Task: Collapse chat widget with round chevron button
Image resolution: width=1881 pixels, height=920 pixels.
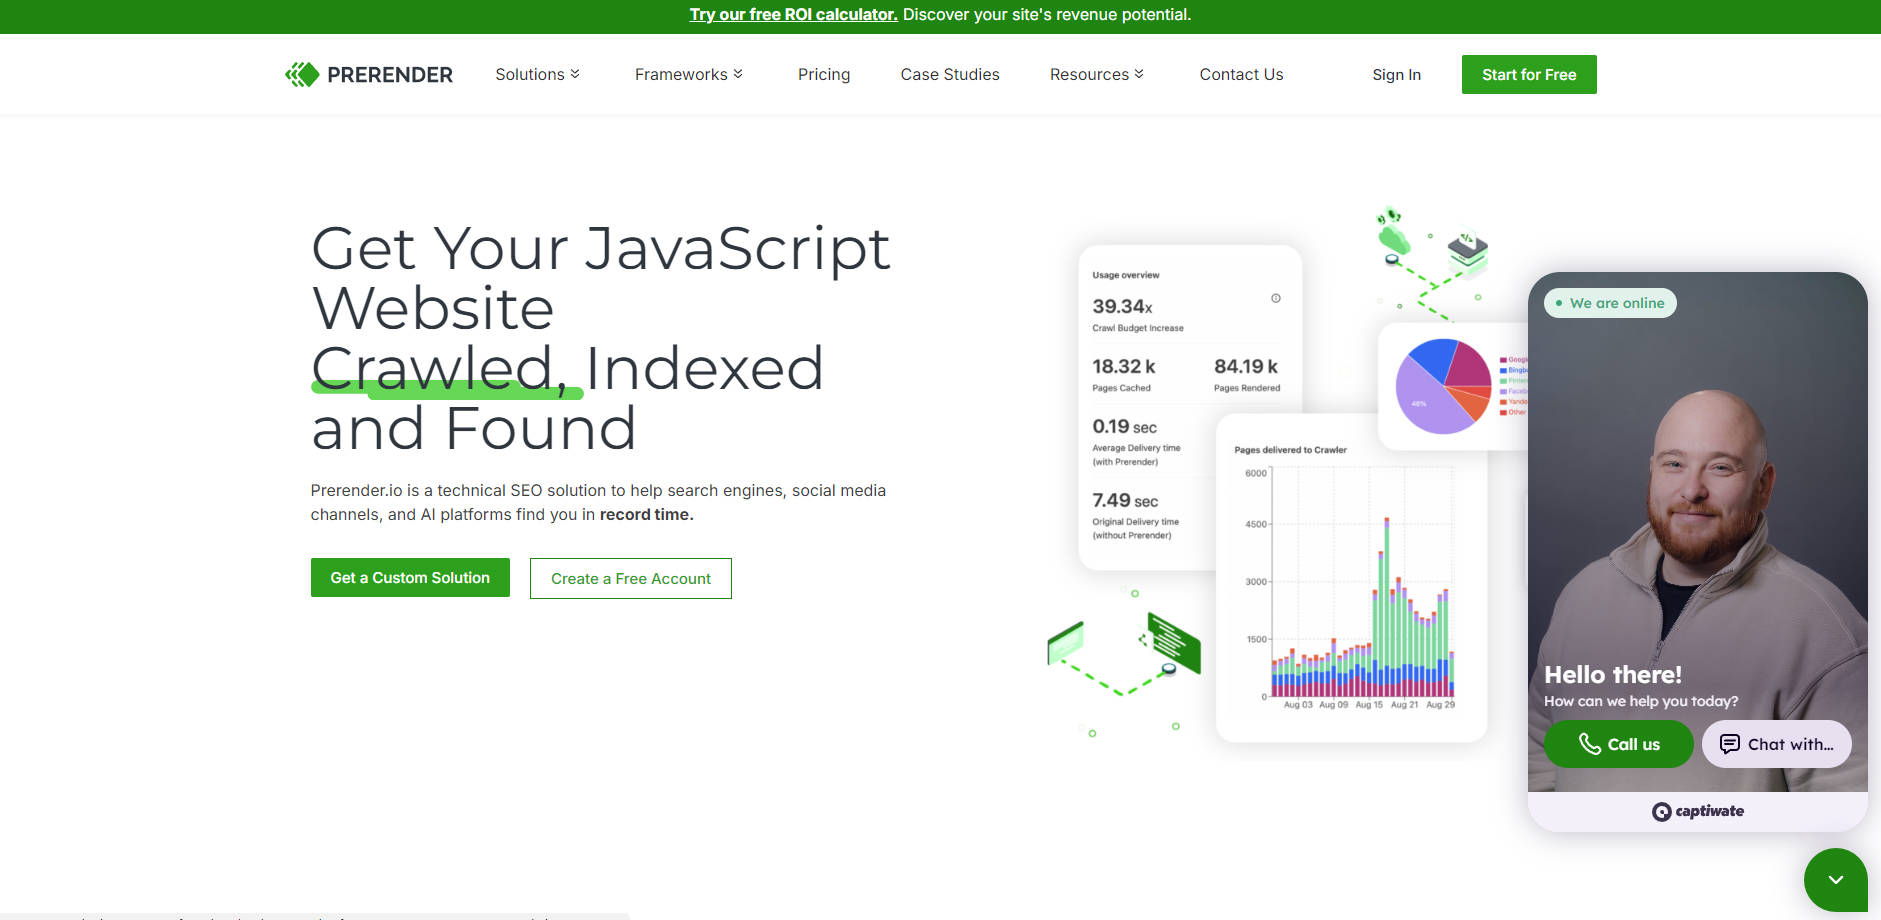Action: click(x=1835, y=880)
